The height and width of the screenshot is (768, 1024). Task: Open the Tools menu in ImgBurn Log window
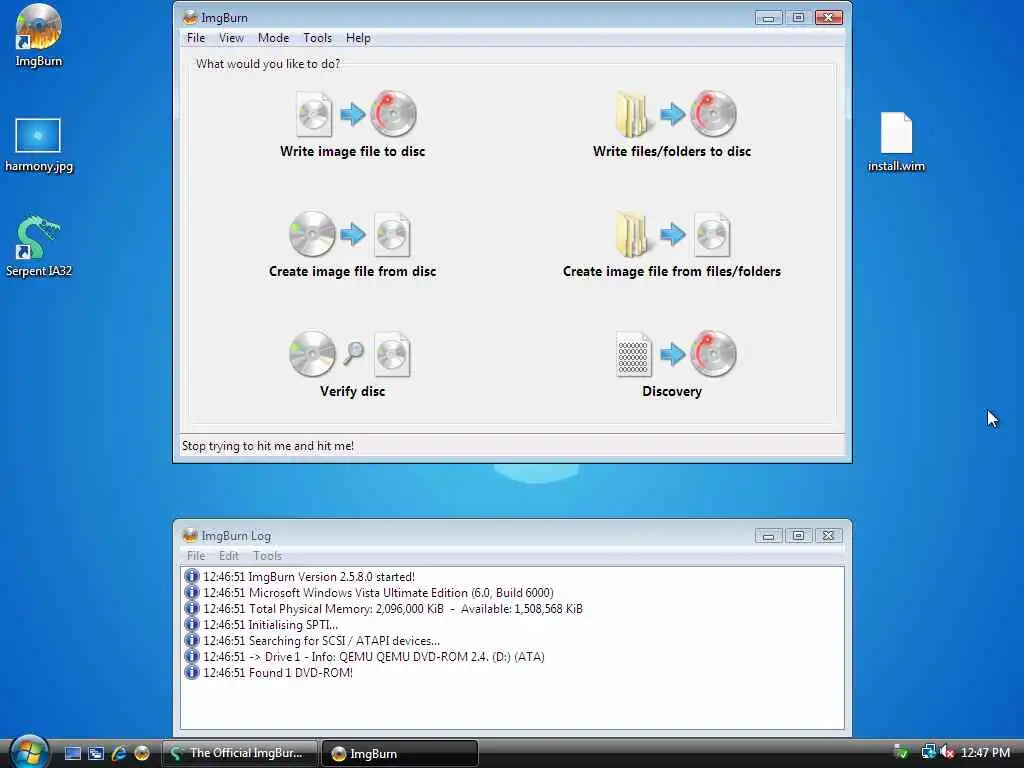pyautogui.click(x=267, y=556)
